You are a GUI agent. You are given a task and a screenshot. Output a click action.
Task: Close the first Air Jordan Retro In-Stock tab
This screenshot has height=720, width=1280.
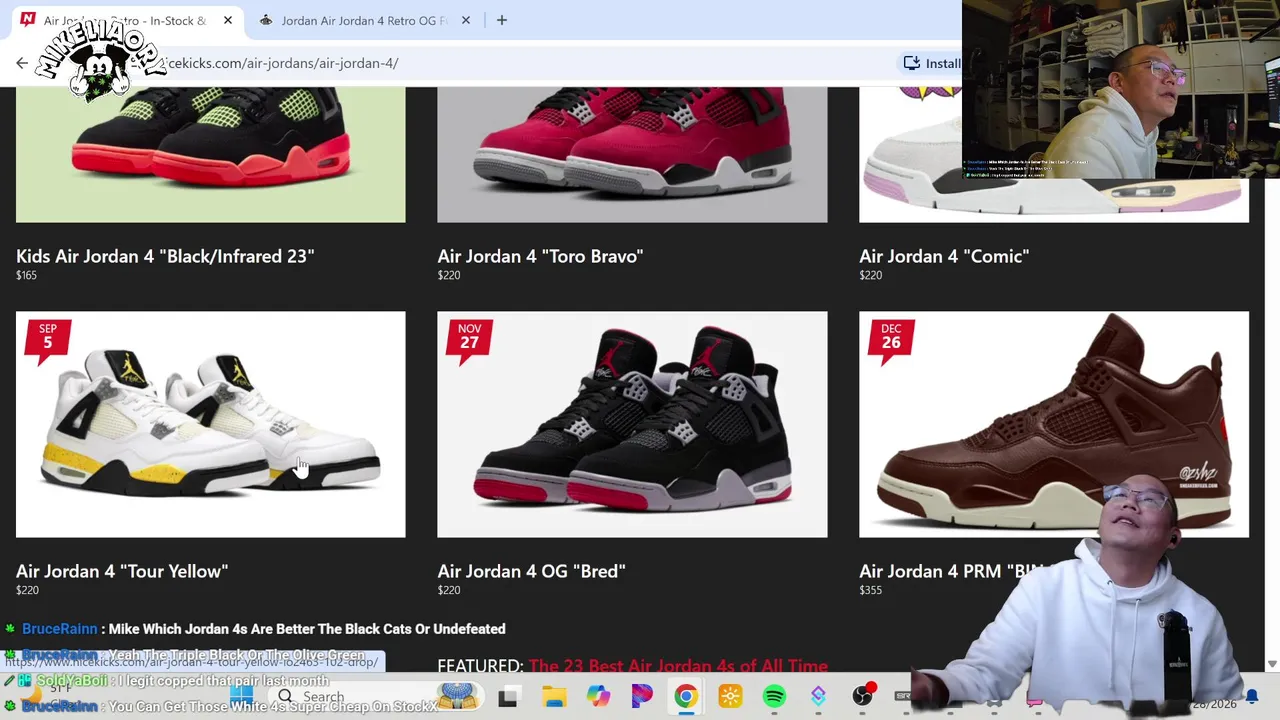coord(228,20)
